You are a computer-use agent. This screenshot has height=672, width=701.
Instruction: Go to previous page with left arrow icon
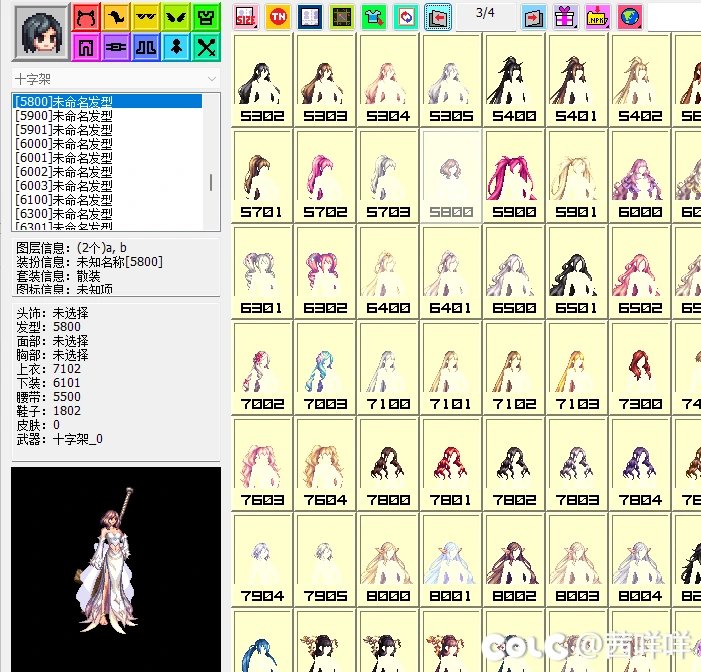[x=438, y=17]
